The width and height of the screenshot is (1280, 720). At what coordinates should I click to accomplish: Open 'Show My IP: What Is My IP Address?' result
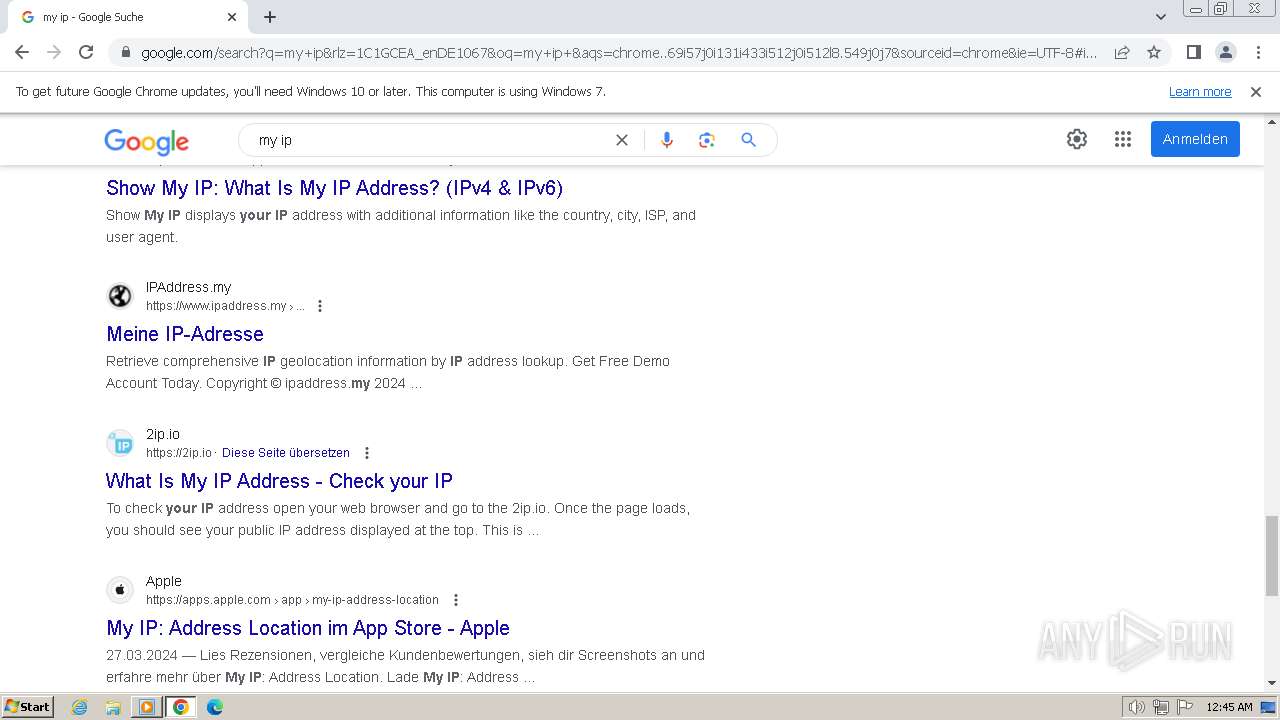coord(335,188)
